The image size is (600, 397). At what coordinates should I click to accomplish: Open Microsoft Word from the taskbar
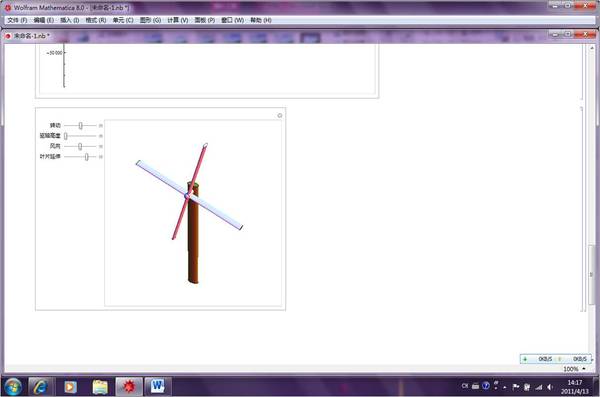click(x=157, y=387)
